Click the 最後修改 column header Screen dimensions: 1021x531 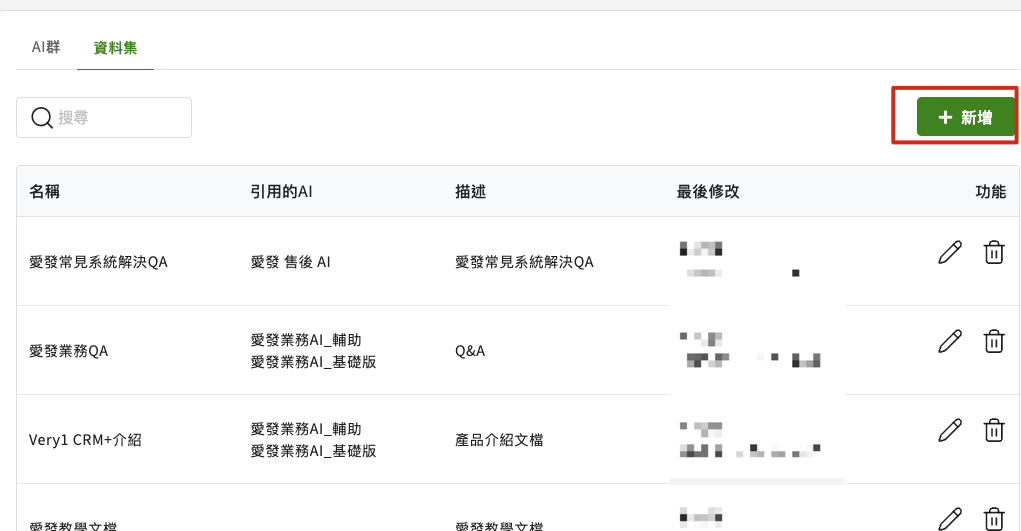[708, 192]
